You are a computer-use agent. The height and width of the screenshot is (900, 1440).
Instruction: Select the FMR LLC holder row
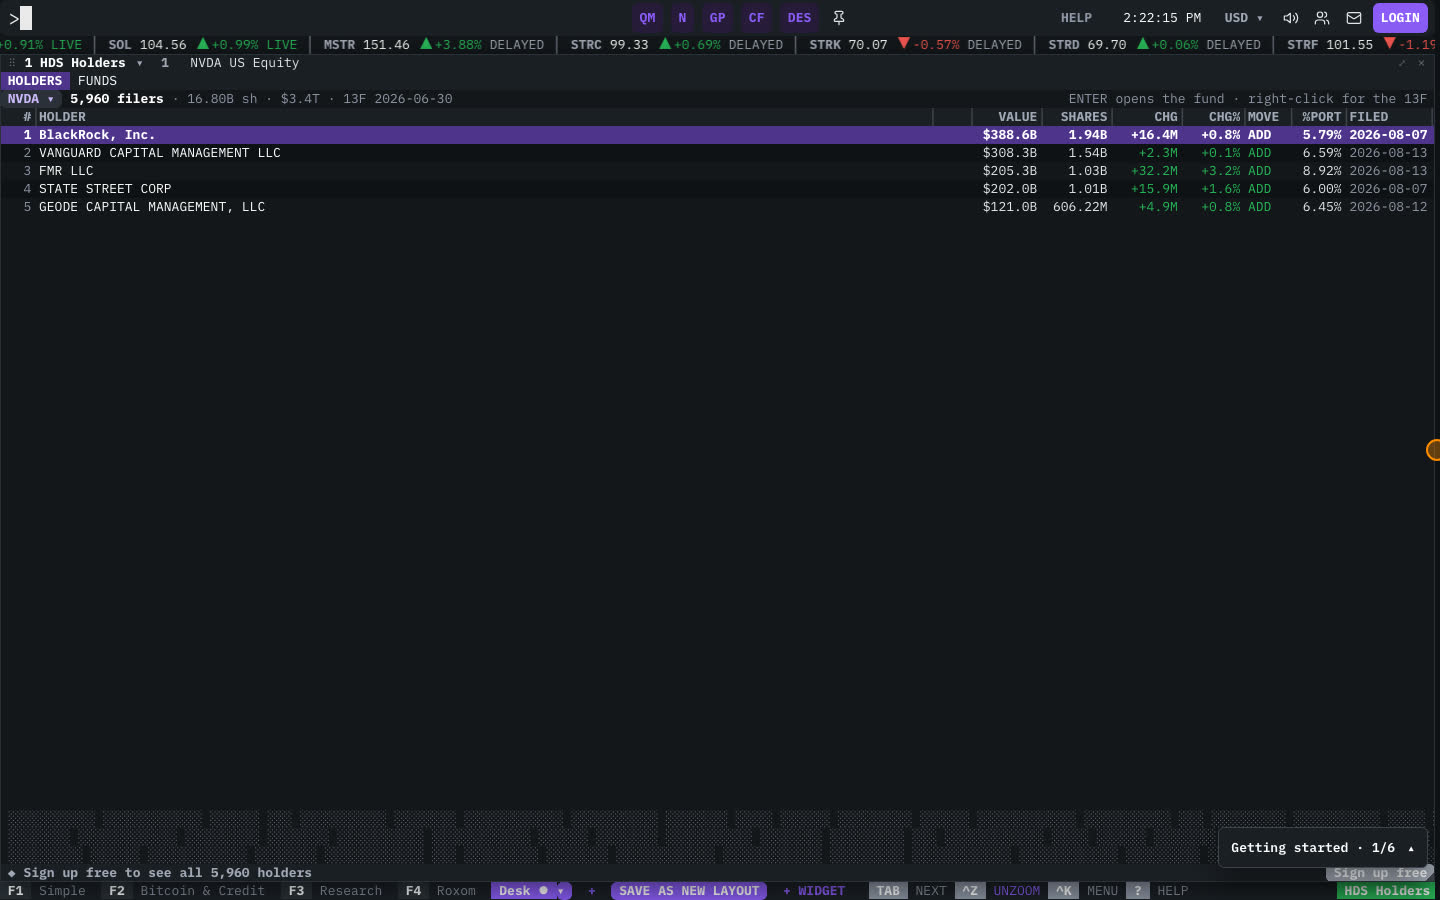click(717, 171)
